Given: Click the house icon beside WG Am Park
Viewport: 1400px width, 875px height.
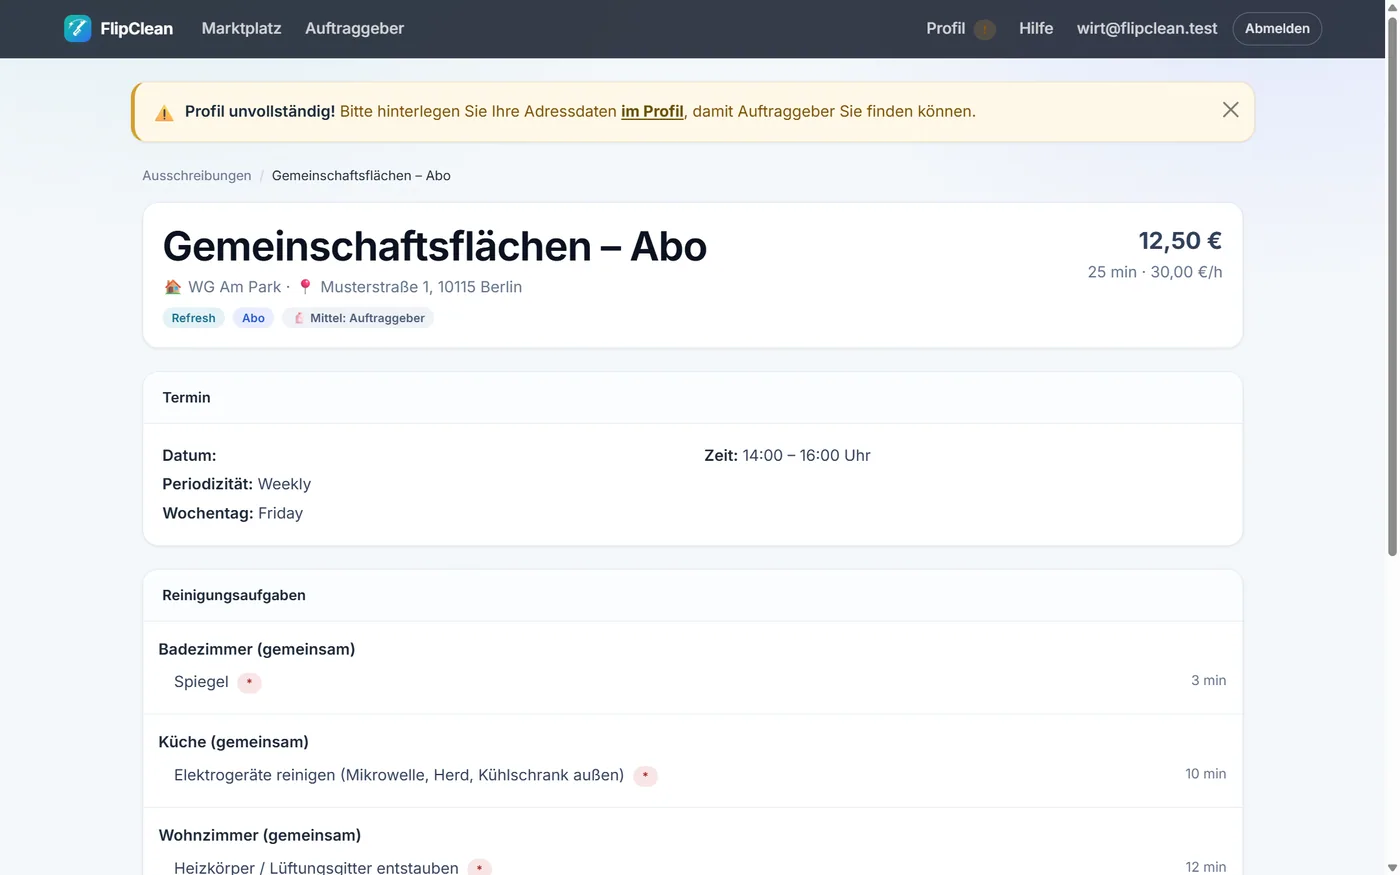Looking at the screenshot, I should (173, 287).
